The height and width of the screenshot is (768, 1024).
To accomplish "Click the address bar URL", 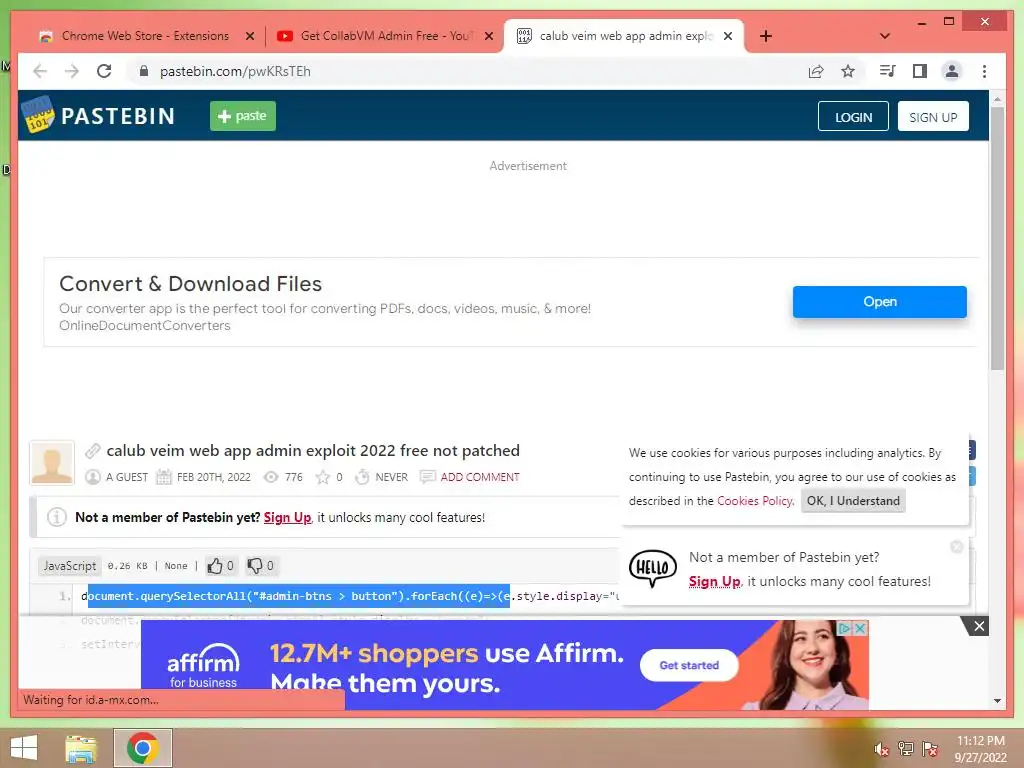I will click(235, 71).
